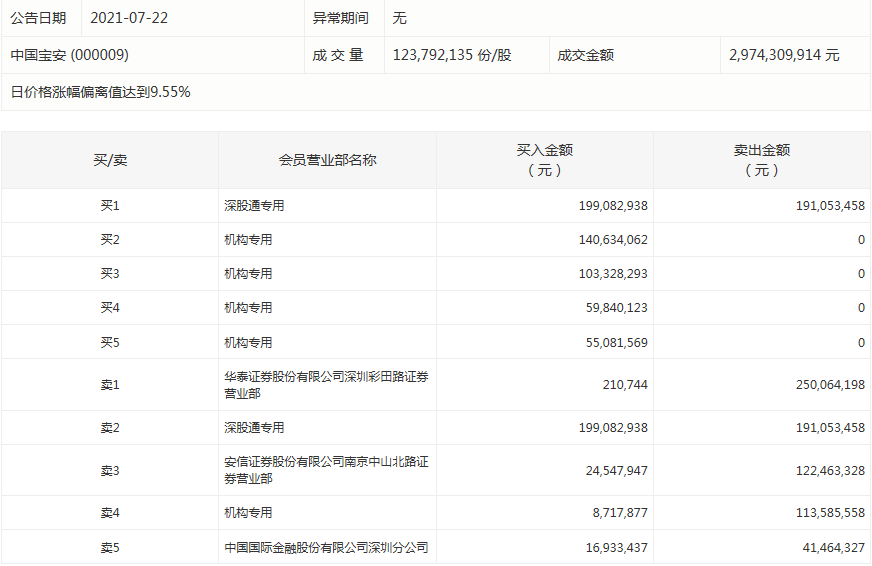Click 机构专用 in the 买2 row
This screenshot has height=566, width=872.
[248, 240]
